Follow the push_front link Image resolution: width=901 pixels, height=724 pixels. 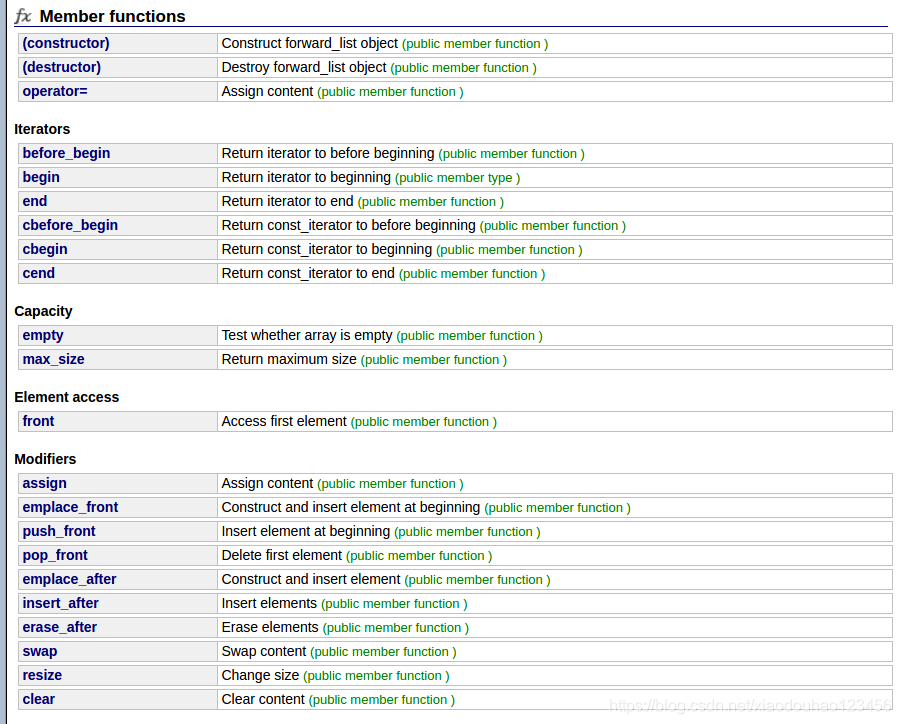coord(59,532)
